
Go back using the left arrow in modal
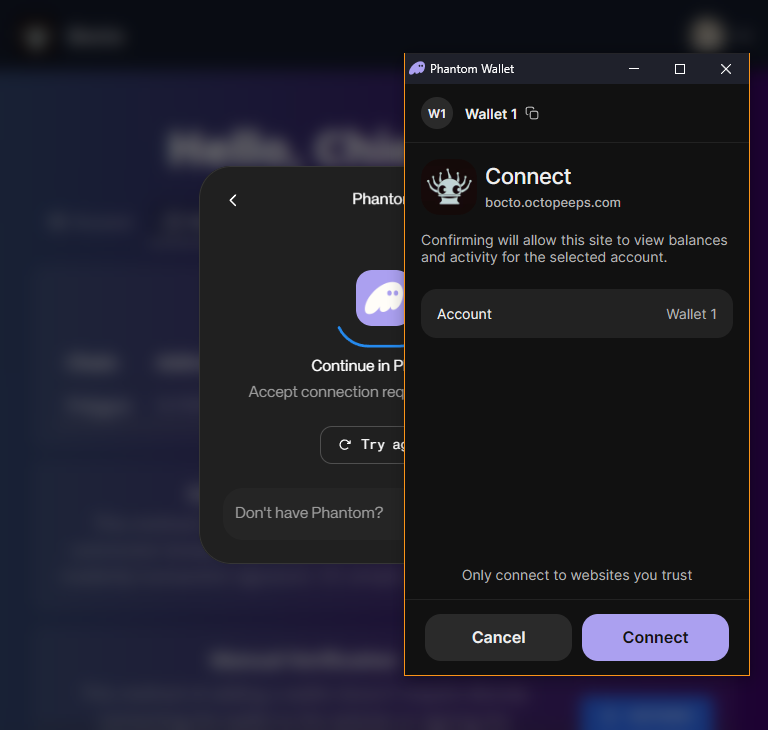coord(233,200)
